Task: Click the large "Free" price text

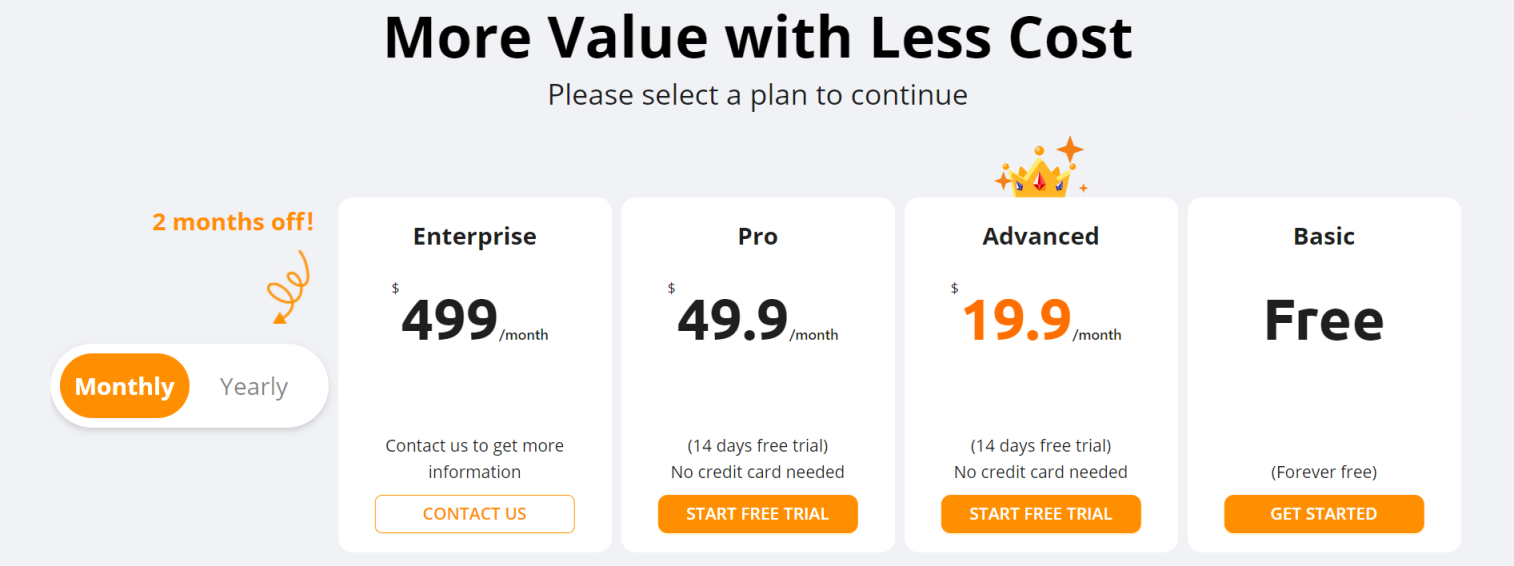Action: (1323, 320)
